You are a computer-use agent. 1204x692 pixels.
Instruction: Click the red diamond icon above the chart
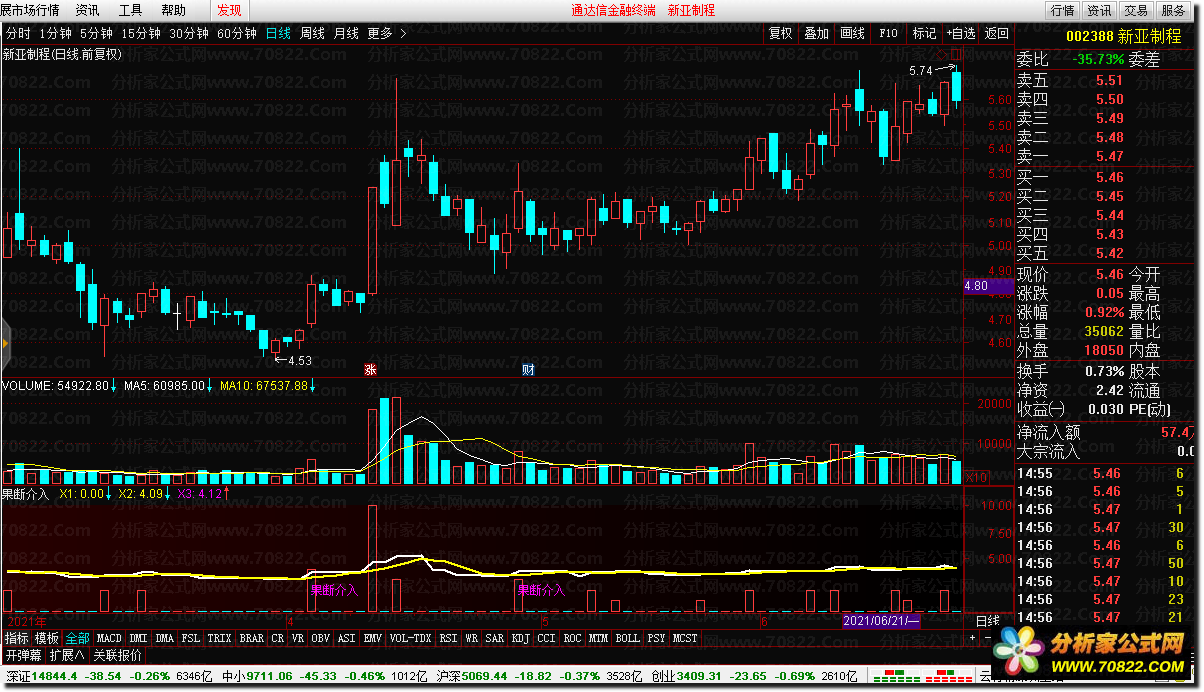(x=942, y=53)
